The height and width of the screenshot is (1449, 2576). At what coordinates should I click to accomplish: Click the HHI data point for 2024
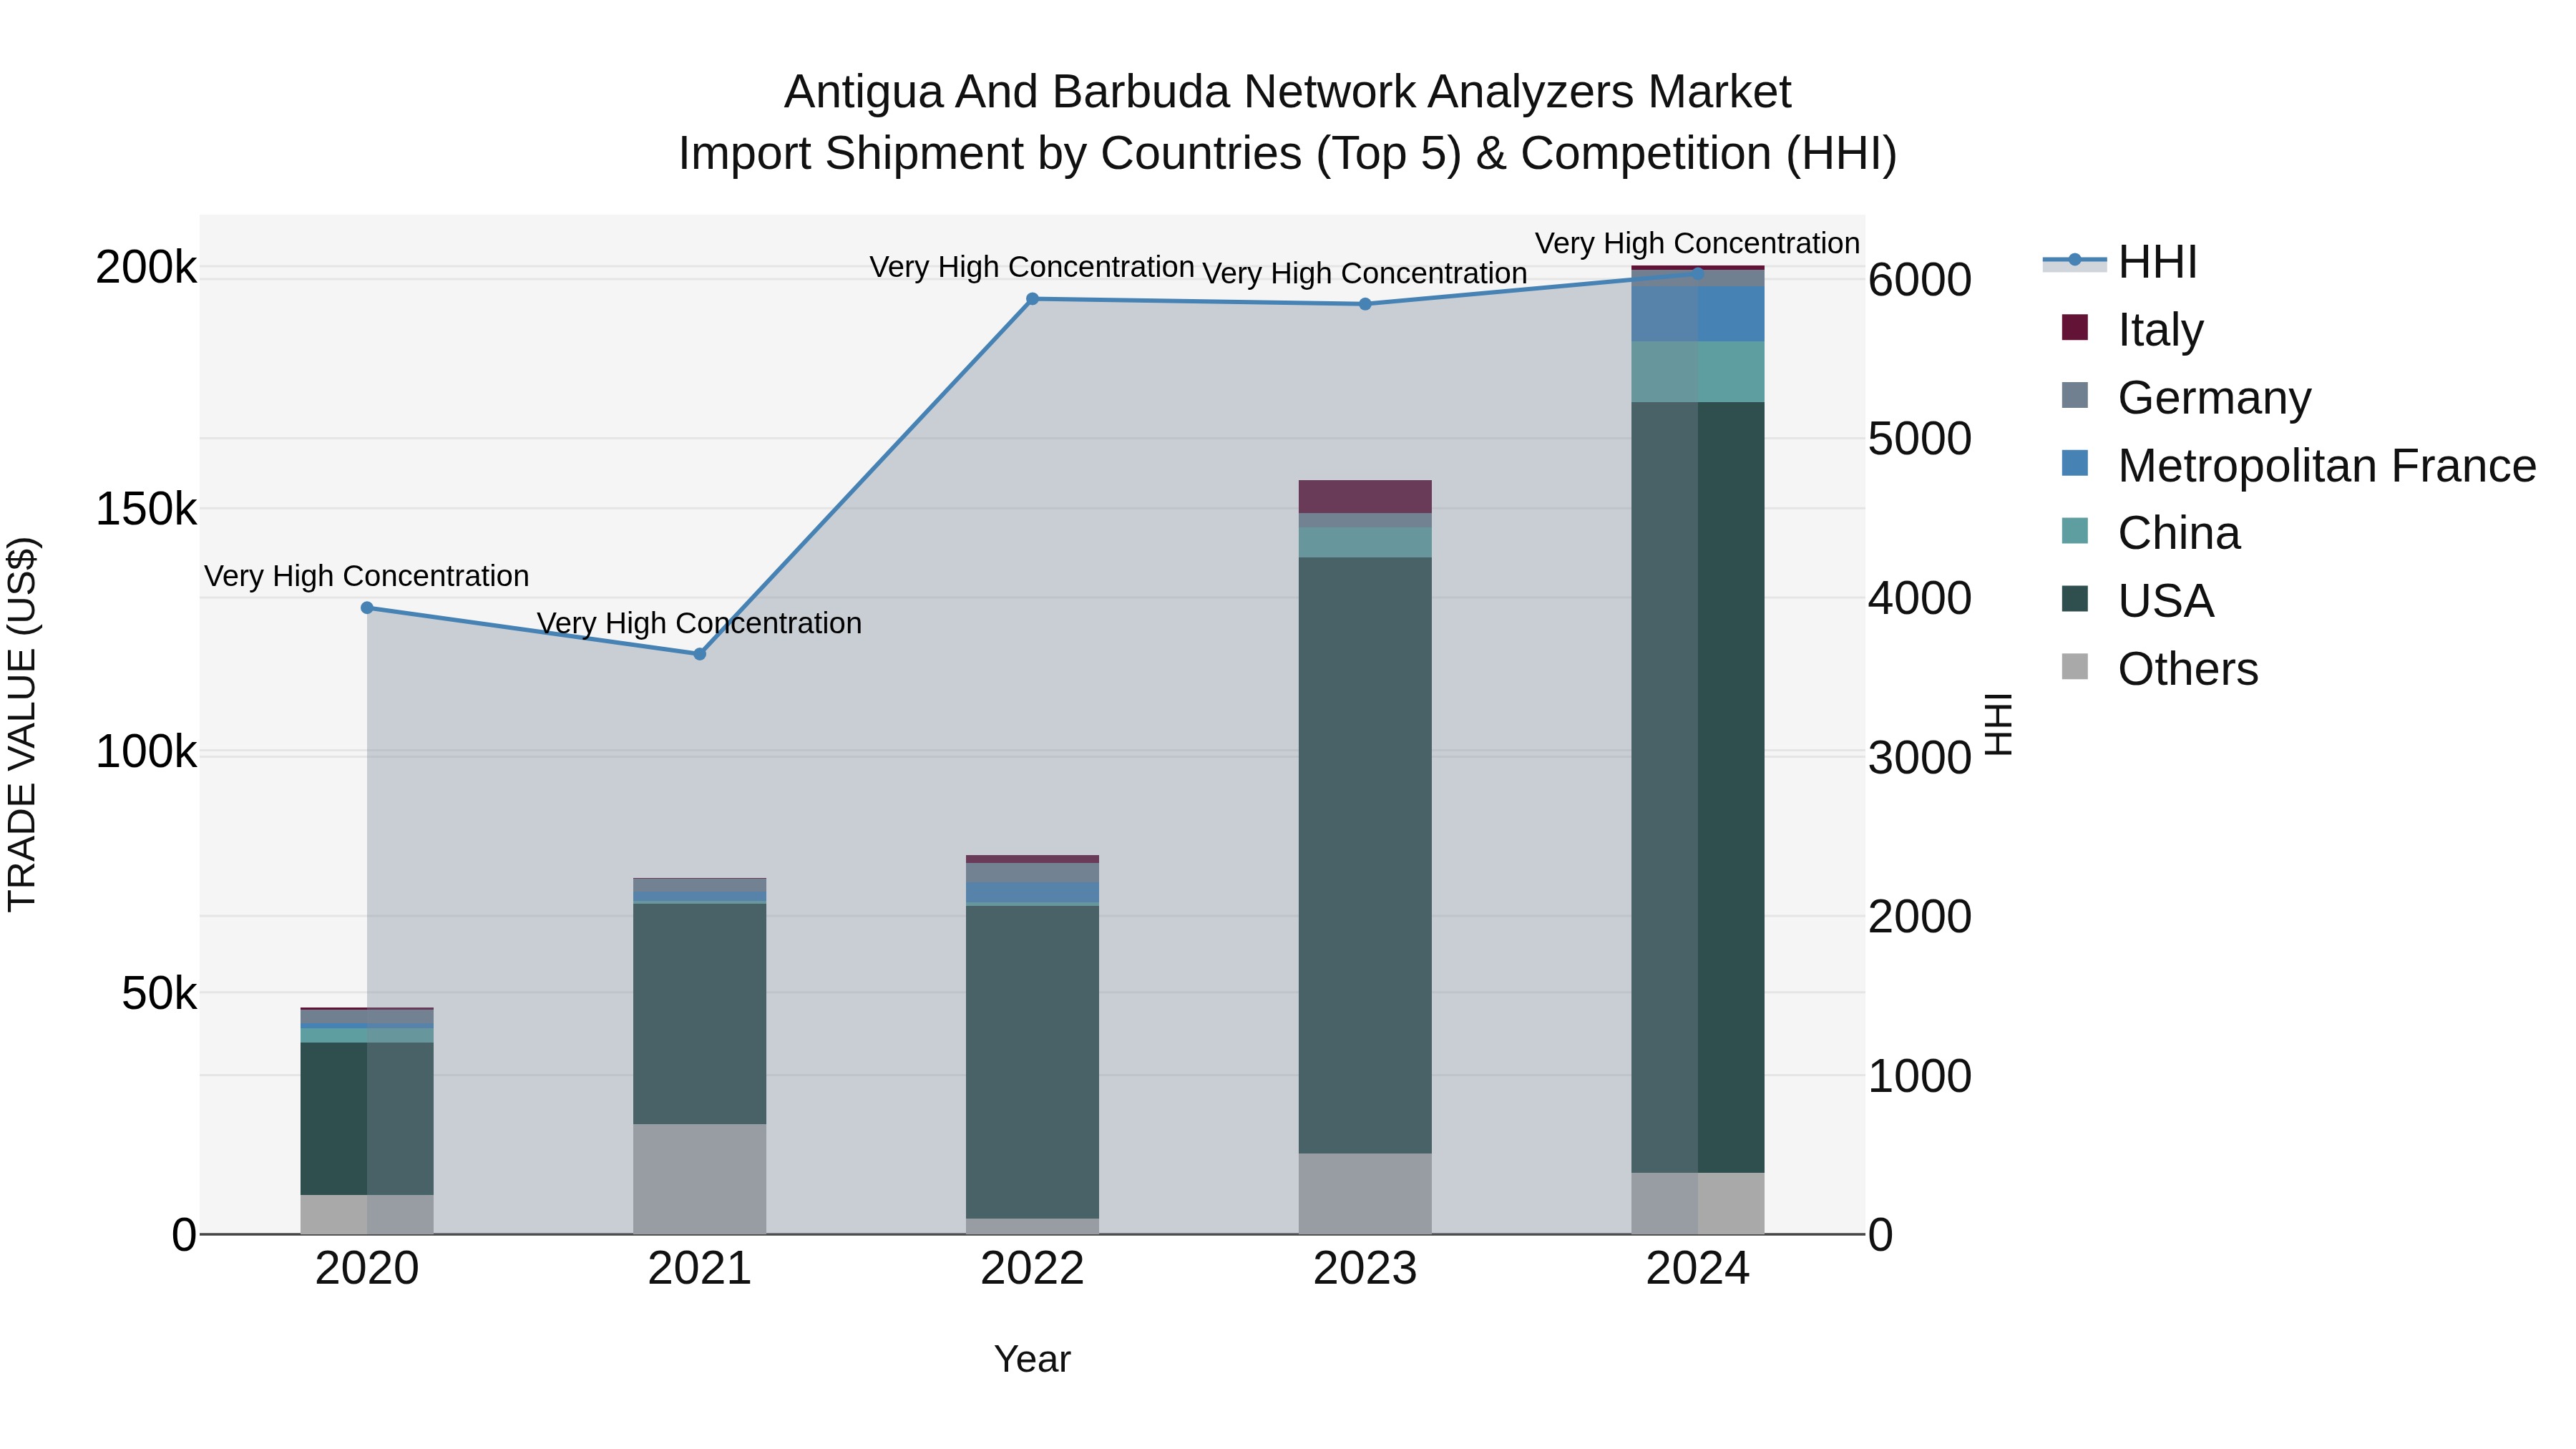click(x=1697, y=273)
